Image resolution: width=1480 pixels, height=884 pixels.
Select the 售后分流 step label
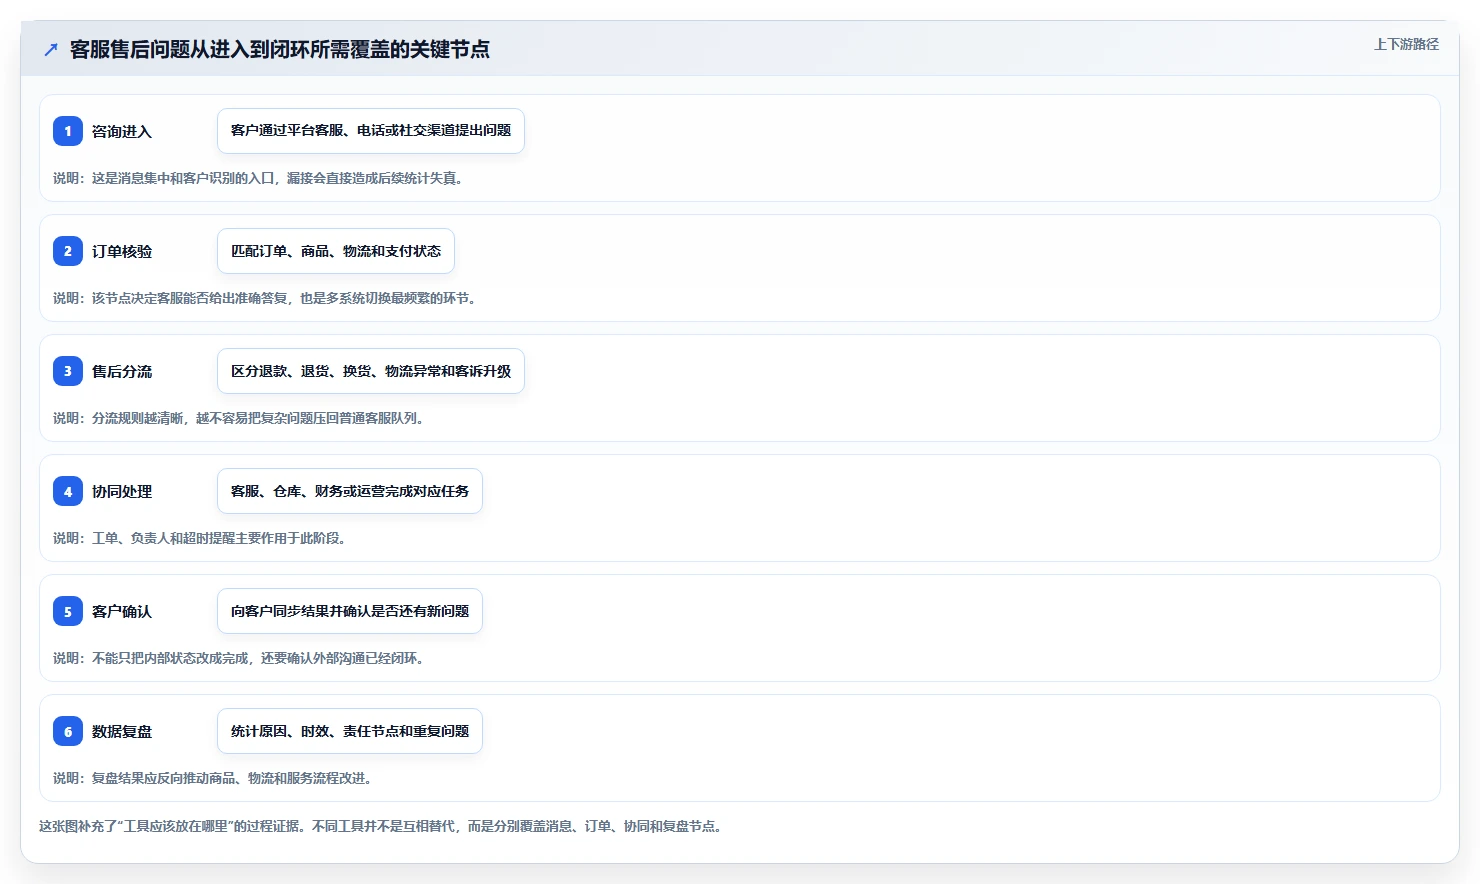[x=122, y=371]
